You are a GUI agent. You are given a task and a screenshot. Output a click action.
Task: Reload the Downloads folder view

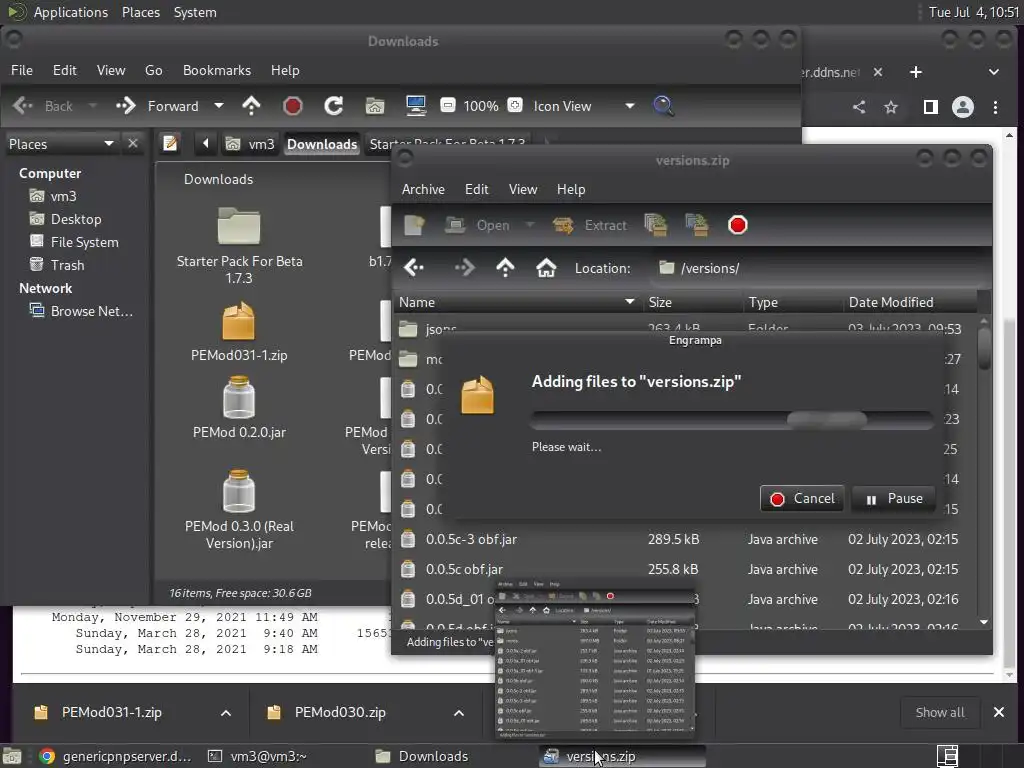point(334,106)
